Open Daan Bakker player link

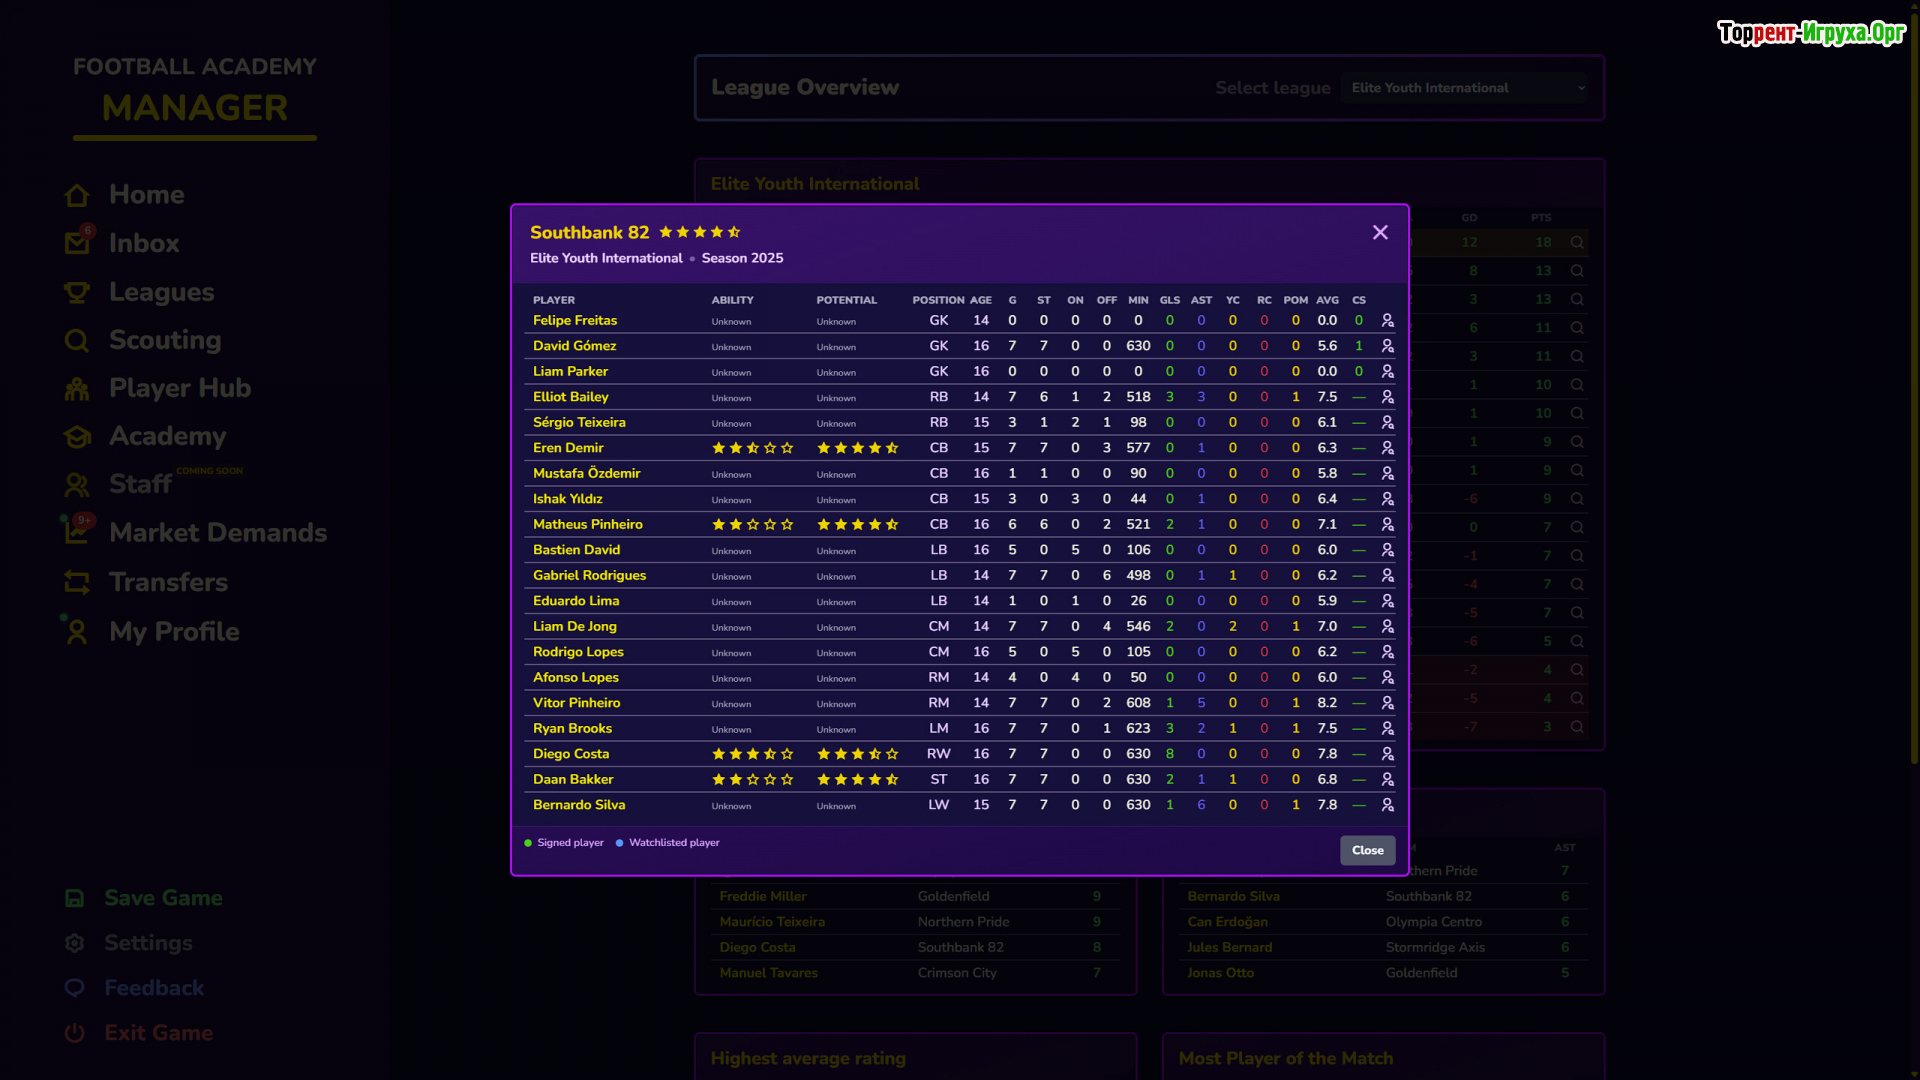point(572,779)
